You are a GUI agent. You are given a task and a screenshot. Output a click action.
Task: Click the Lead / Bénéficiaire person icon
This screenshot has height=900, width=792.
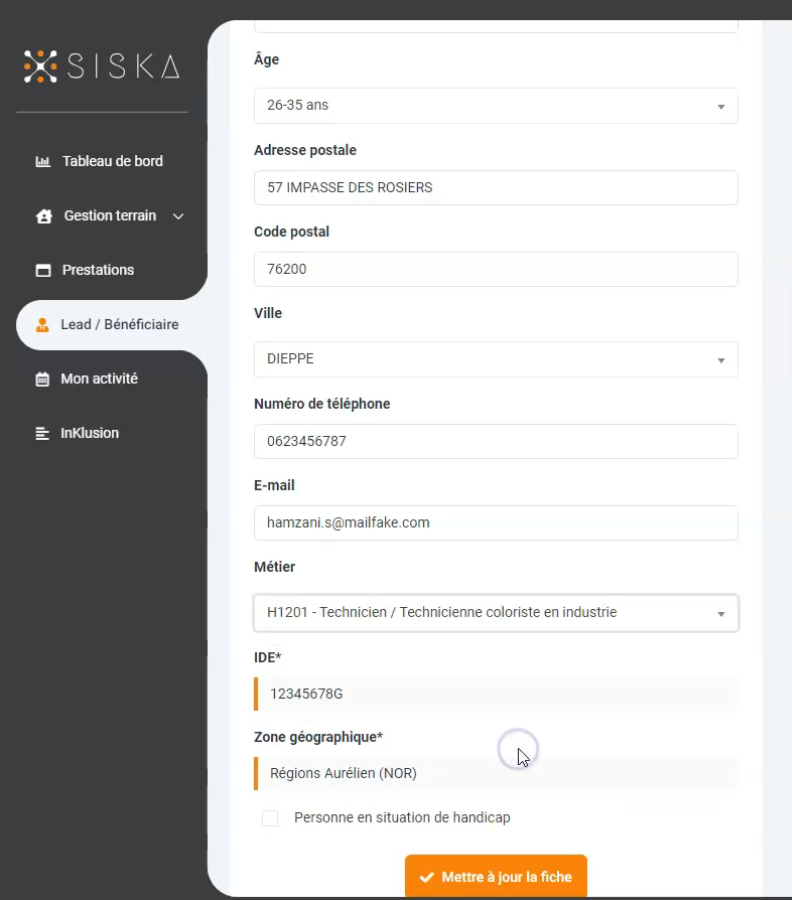(42, 325)
